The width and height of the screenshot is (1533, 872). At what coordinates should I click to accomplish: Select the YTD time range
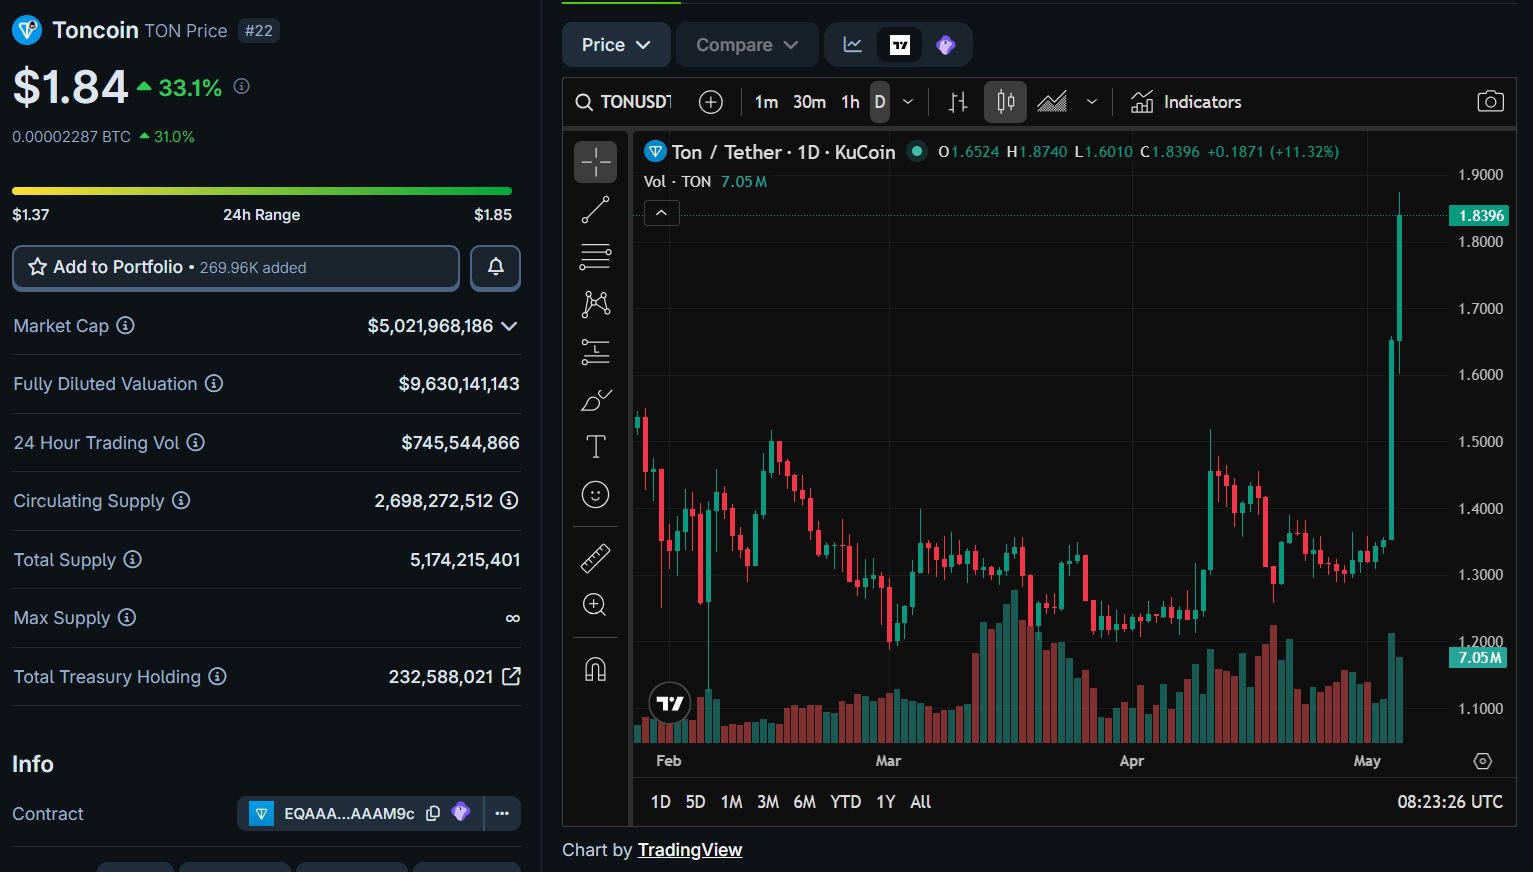pyautogui.click(x=846, y=802)
